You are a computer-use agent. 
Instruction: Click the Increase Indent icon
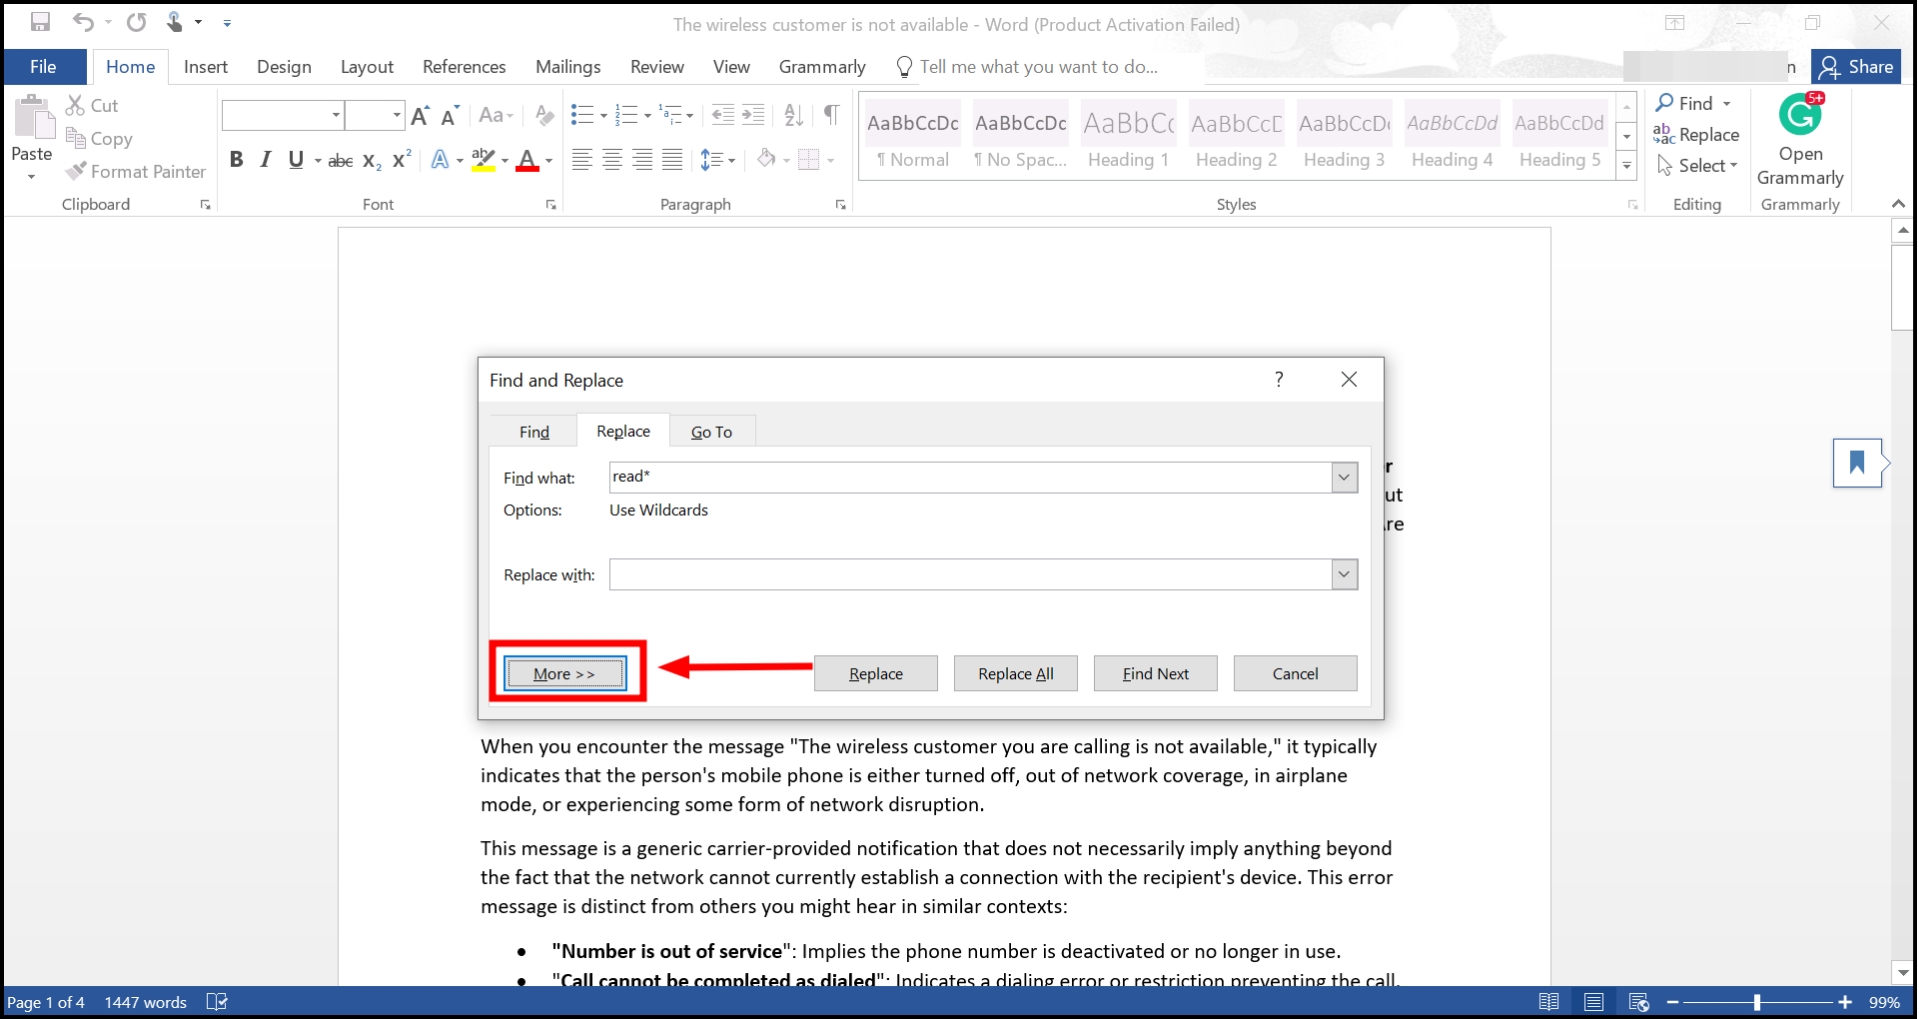(753, 115)
